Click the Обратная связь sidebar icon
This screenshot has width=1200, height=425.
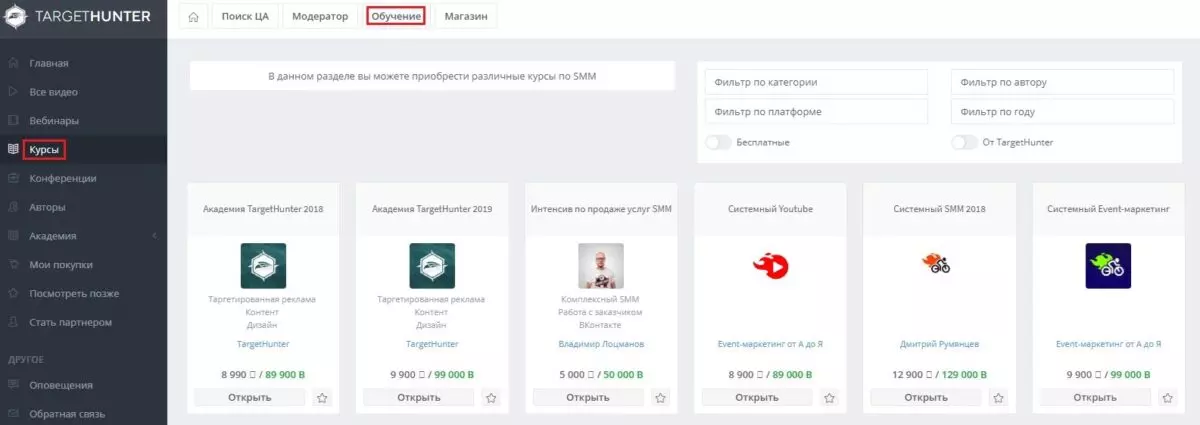(x=13, y=414)
